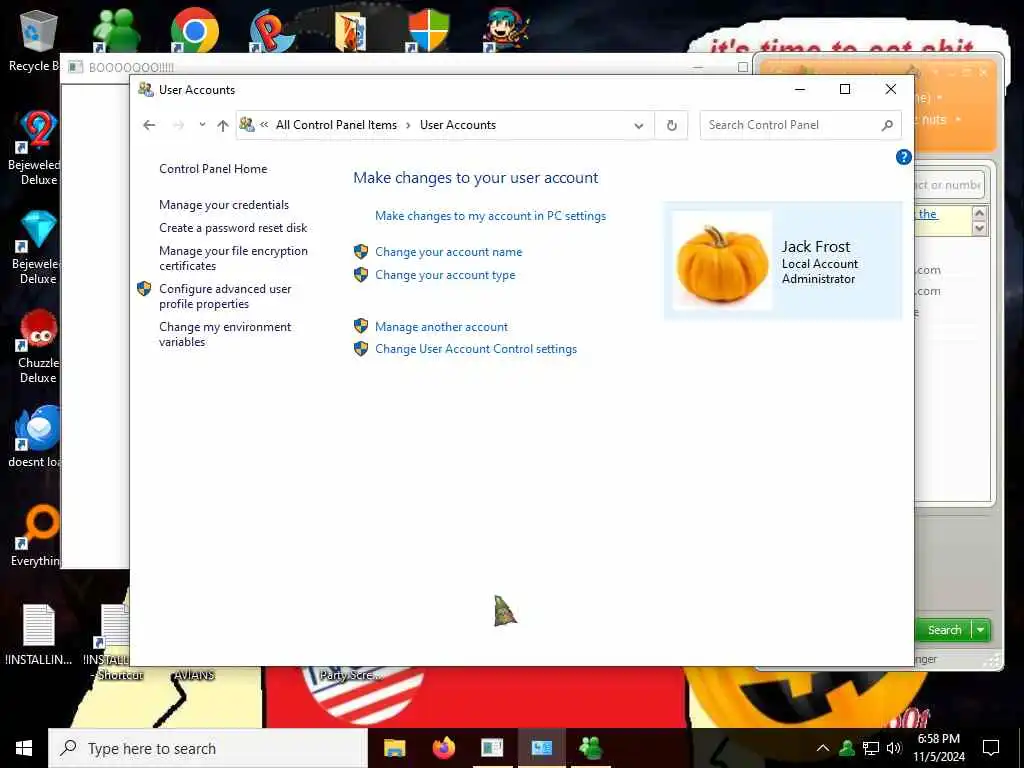
Task: Go back in User Accounts window
Action: click(x=149, y=125)
